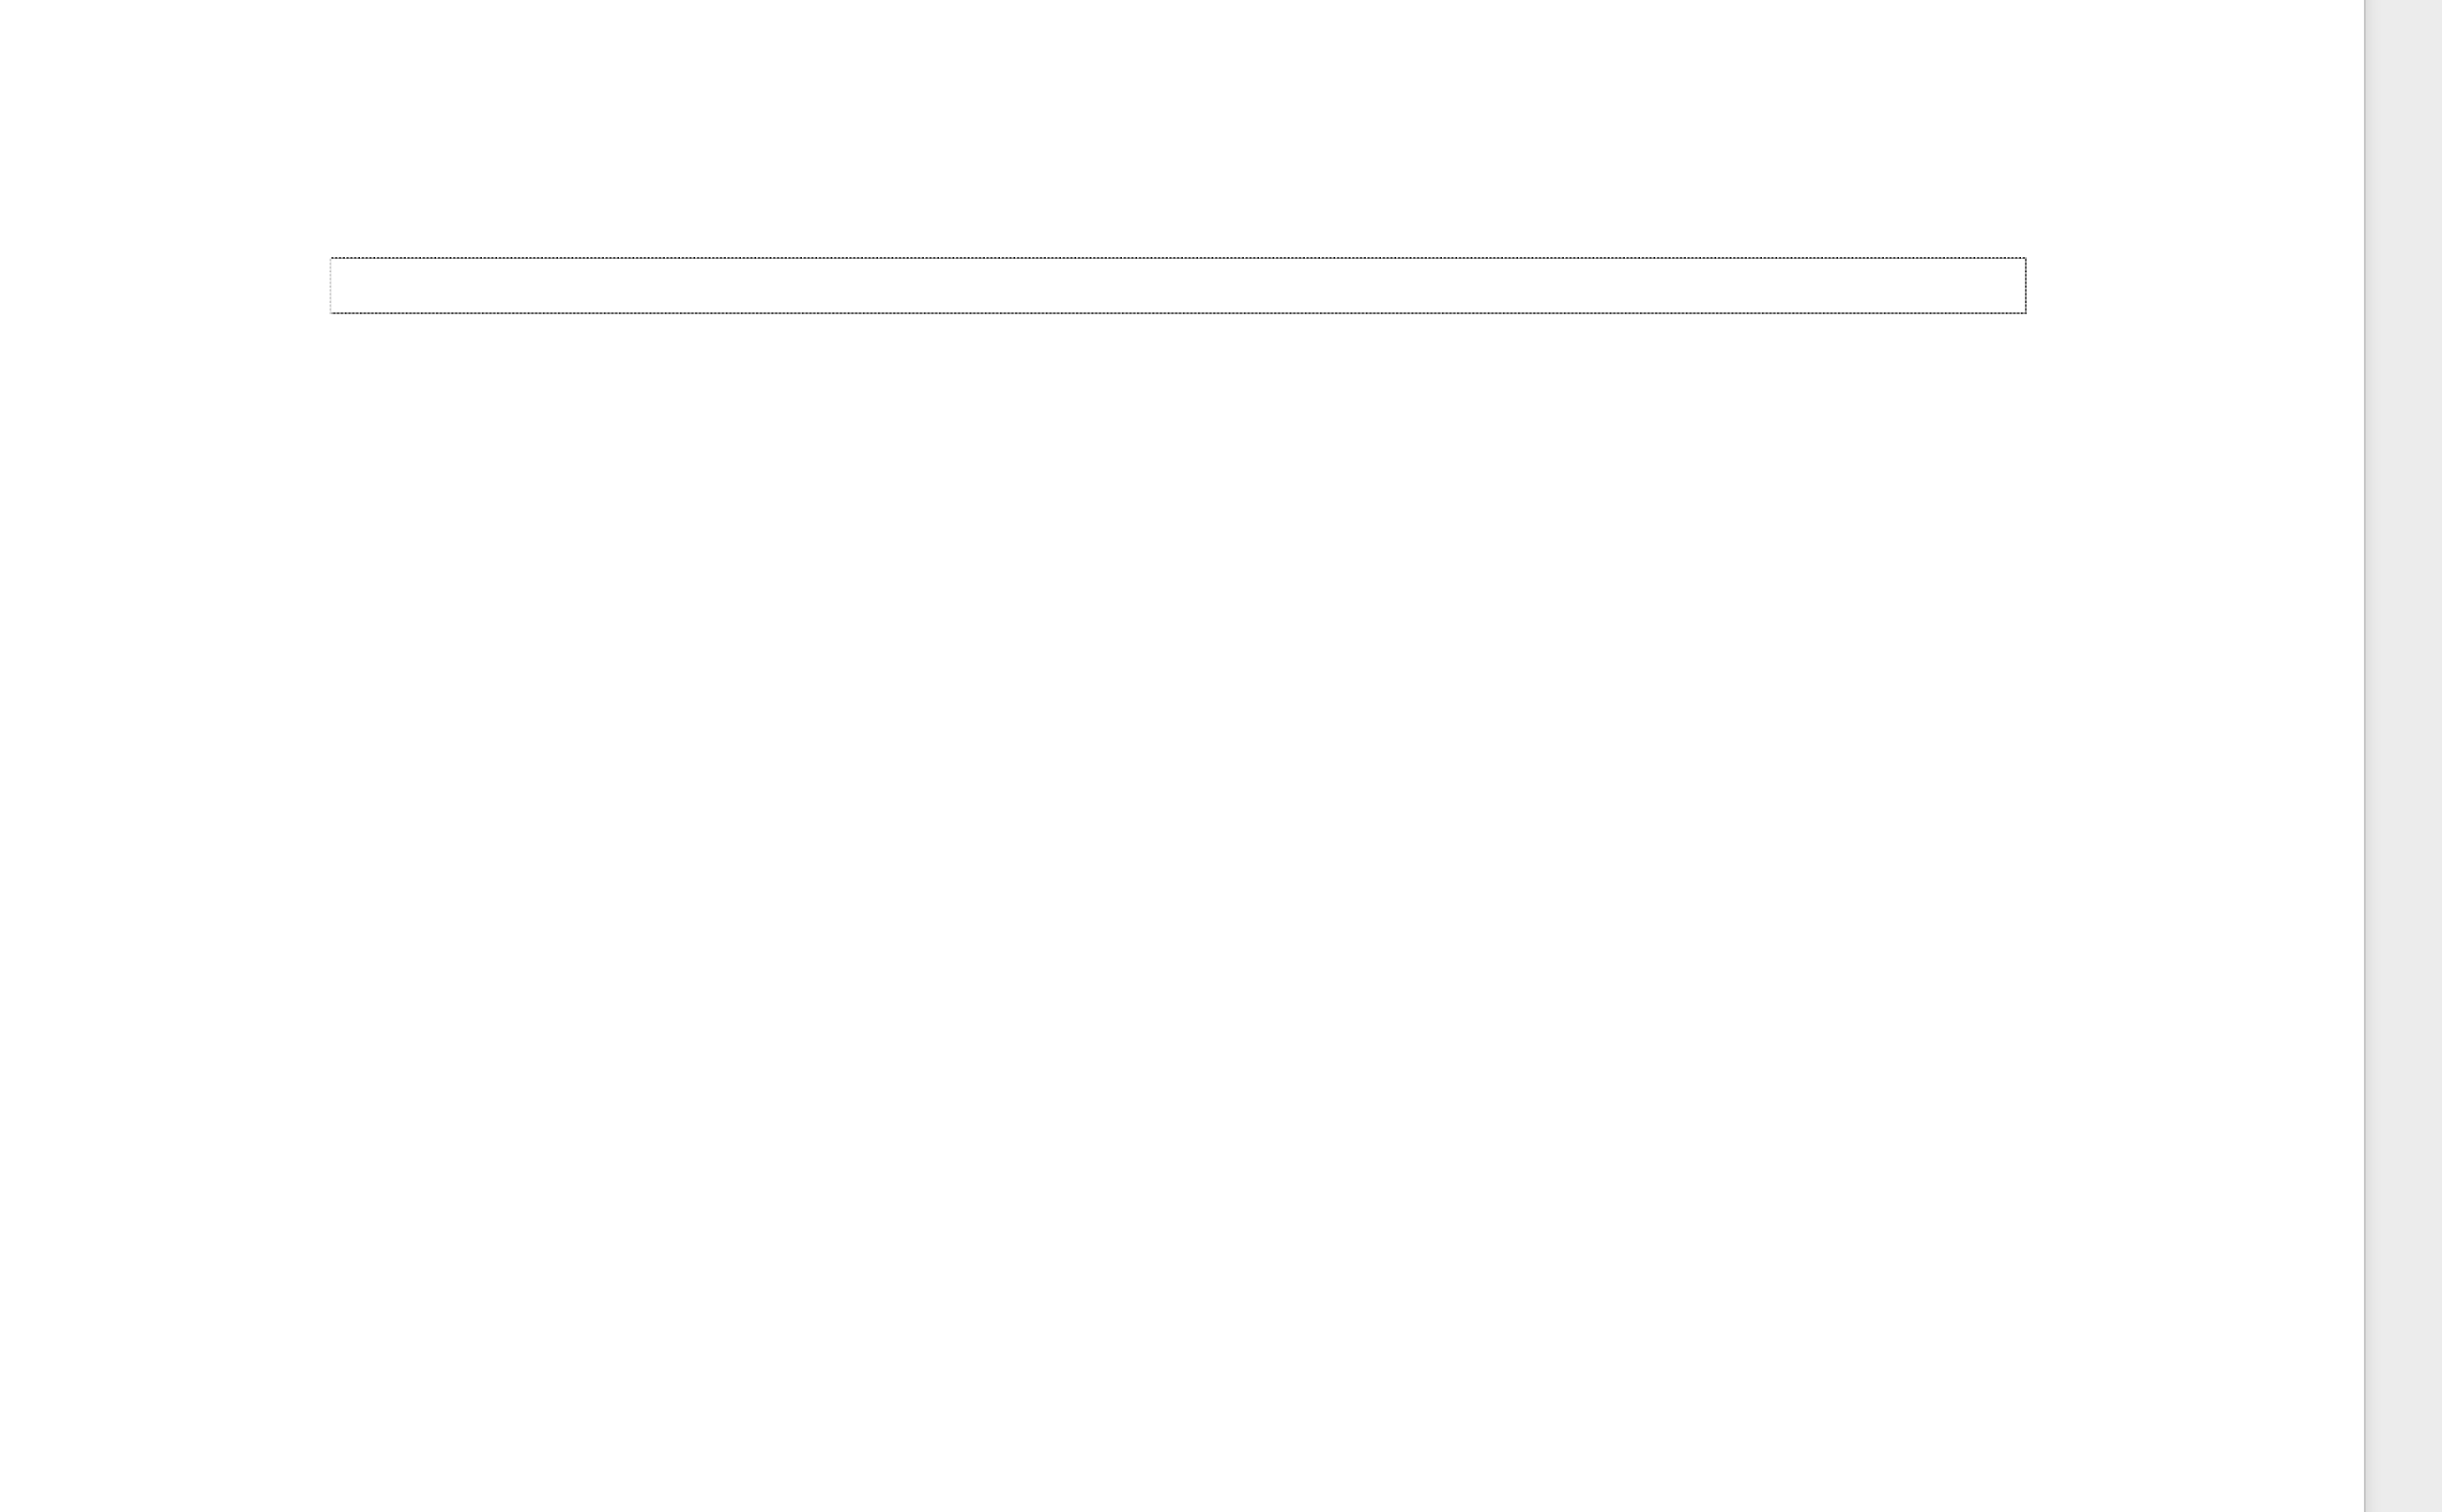This screenshot has height=1512, width=2442.
Task: Select the dotted frame's top border
Action: click(1179, 258)
